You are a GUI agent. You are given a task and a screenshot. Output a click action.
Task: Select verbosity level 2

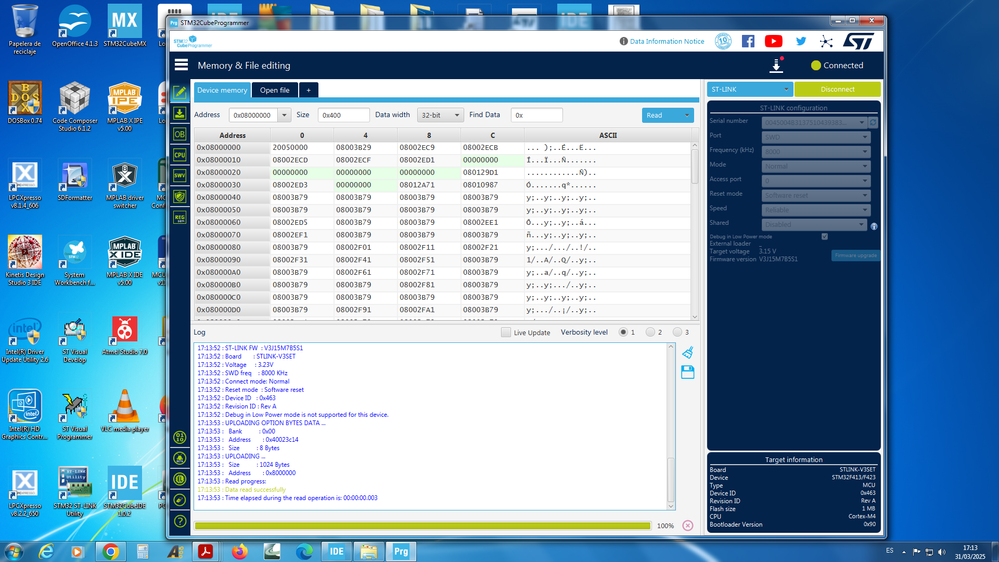650,332
